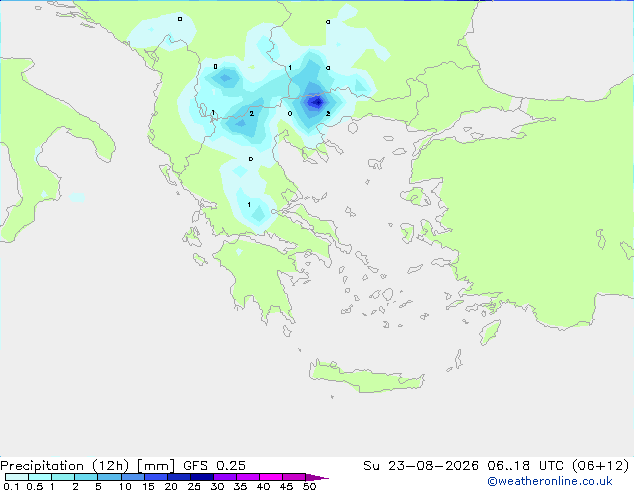Click the 'GFS 0.25' model label
634x490 pixels.
tap(214, 465)
